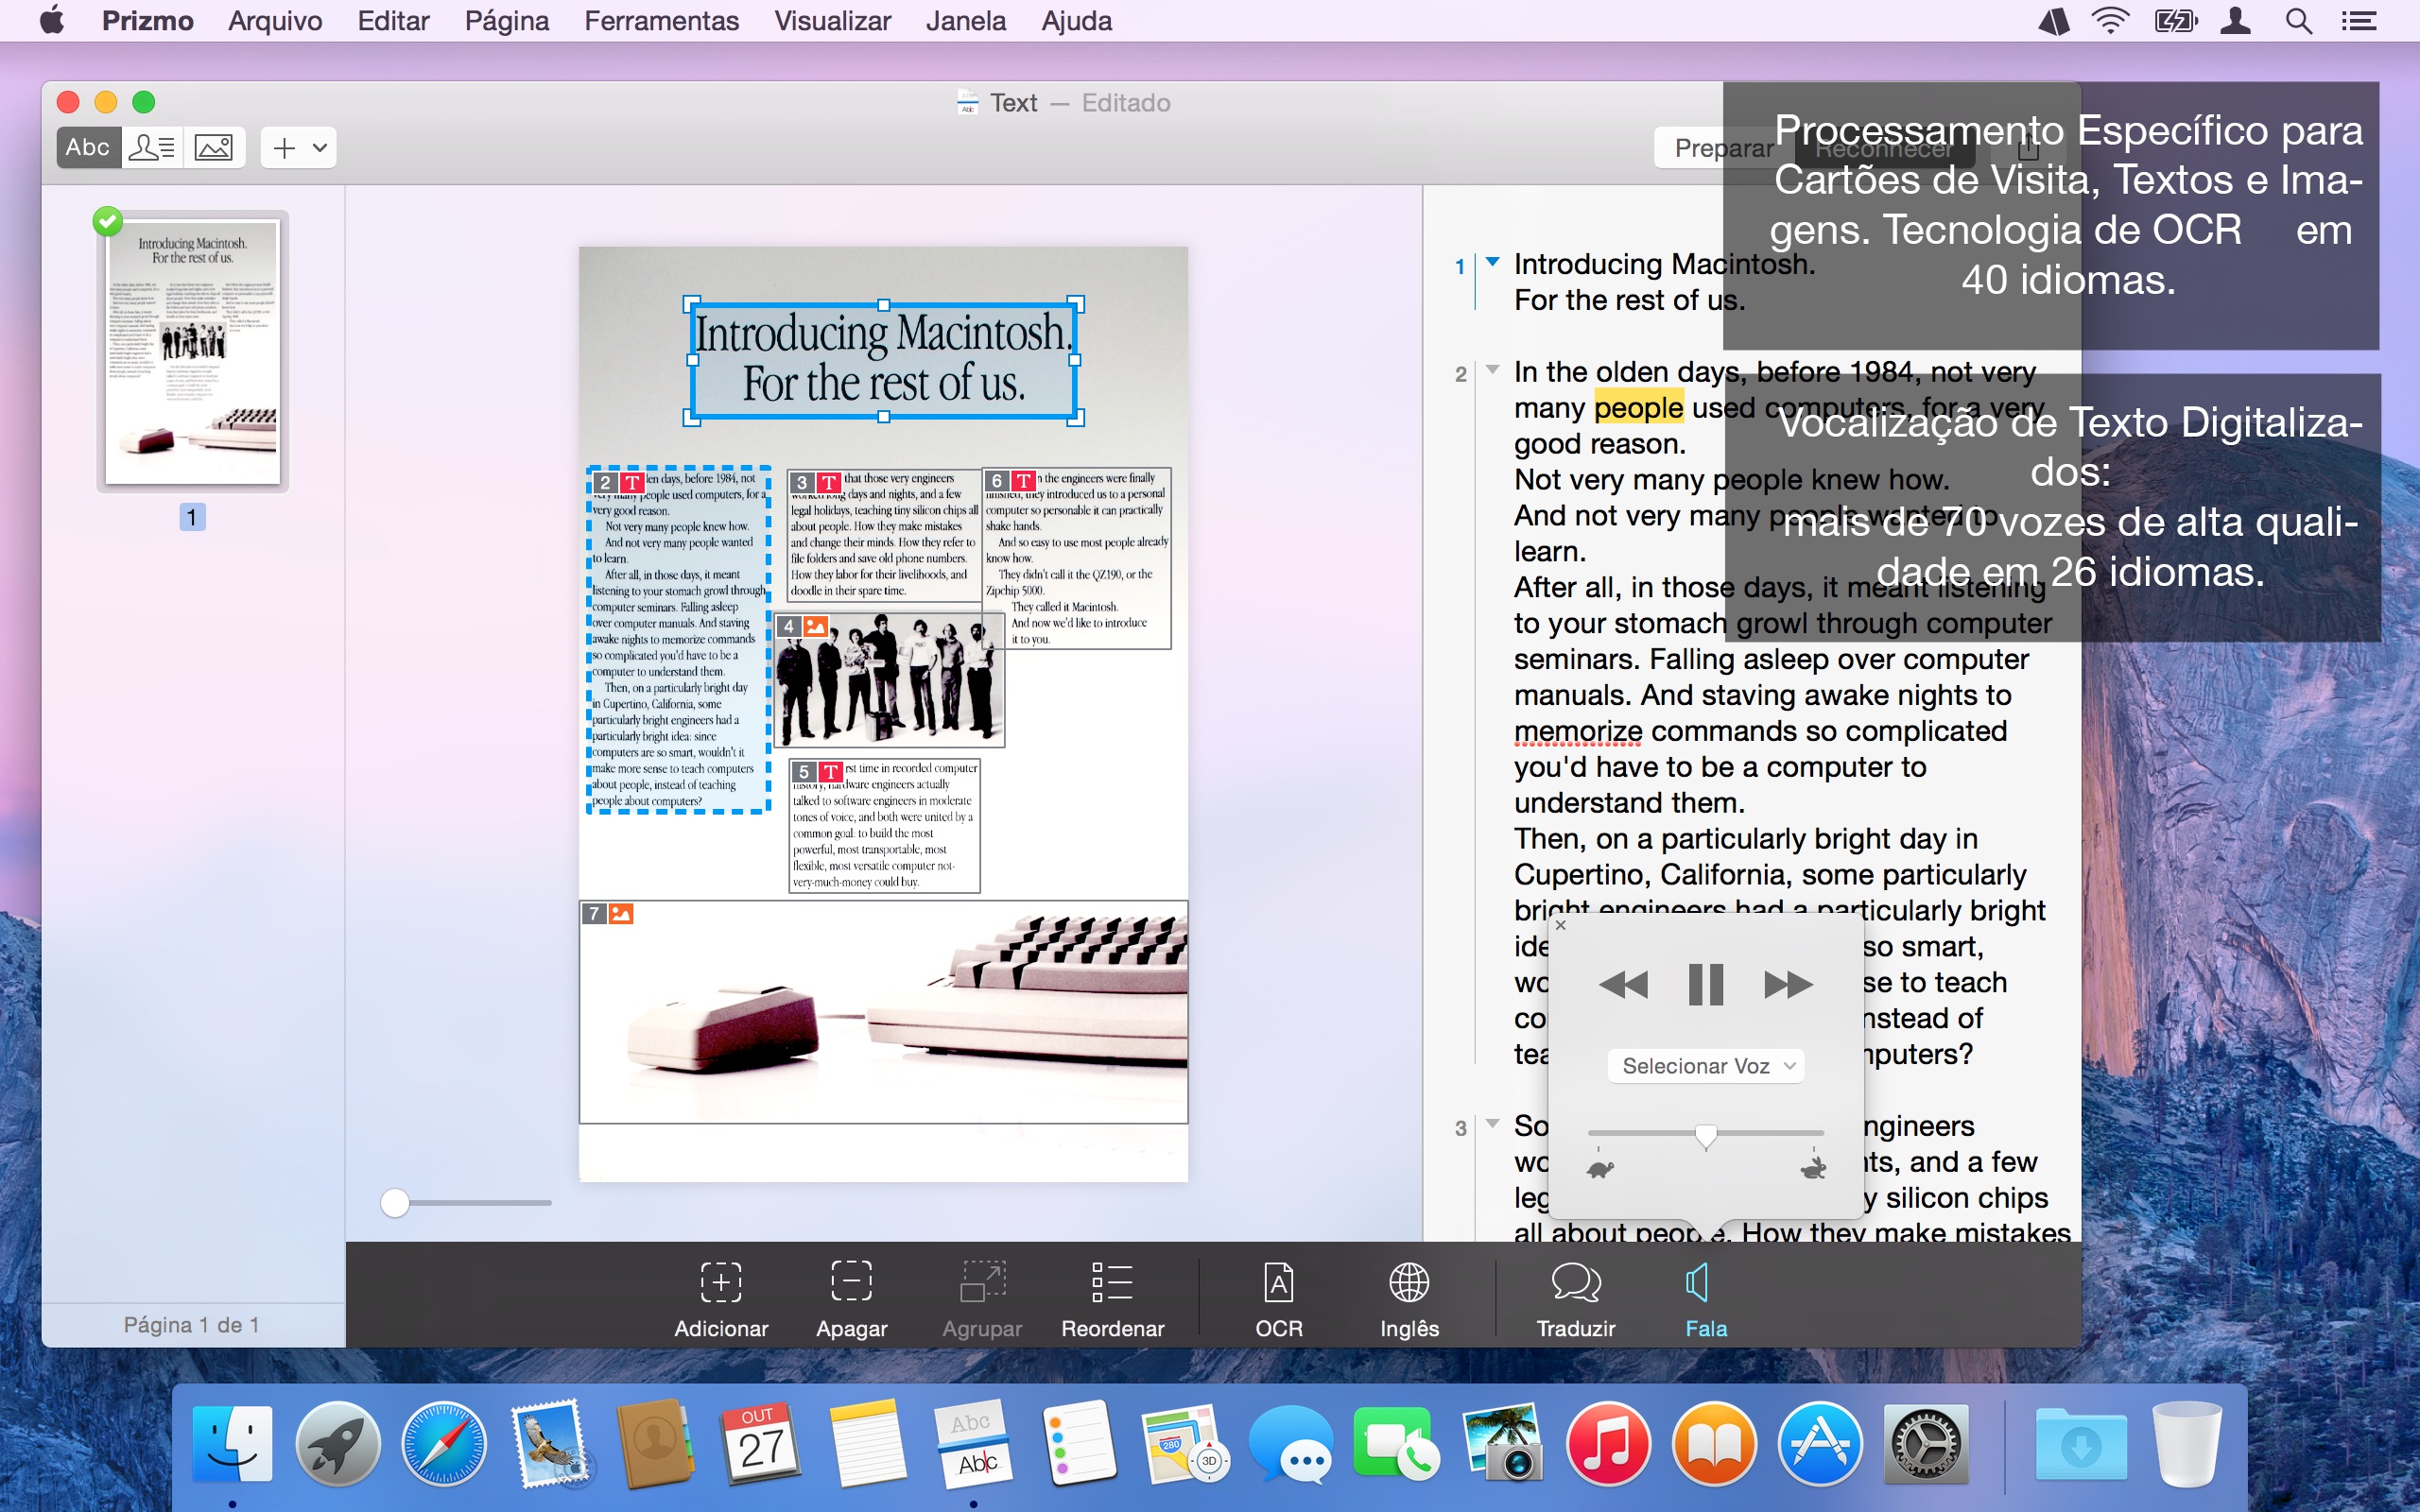
Task: Adjust the speech speed slider
Action: click(x=1706, y=1134)
